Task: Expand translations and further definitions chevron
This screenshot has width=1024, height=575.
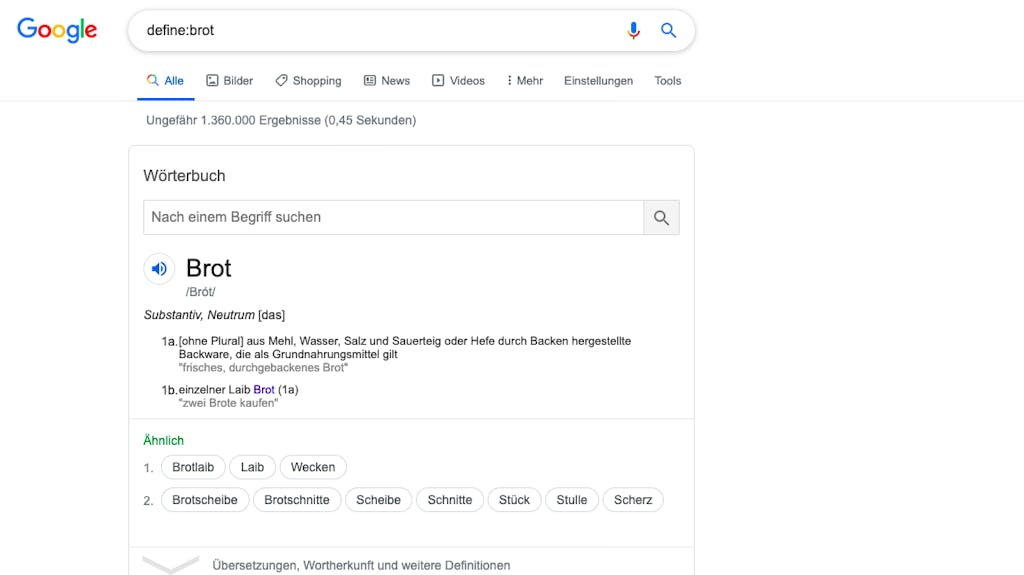Action: pos(170,564)
